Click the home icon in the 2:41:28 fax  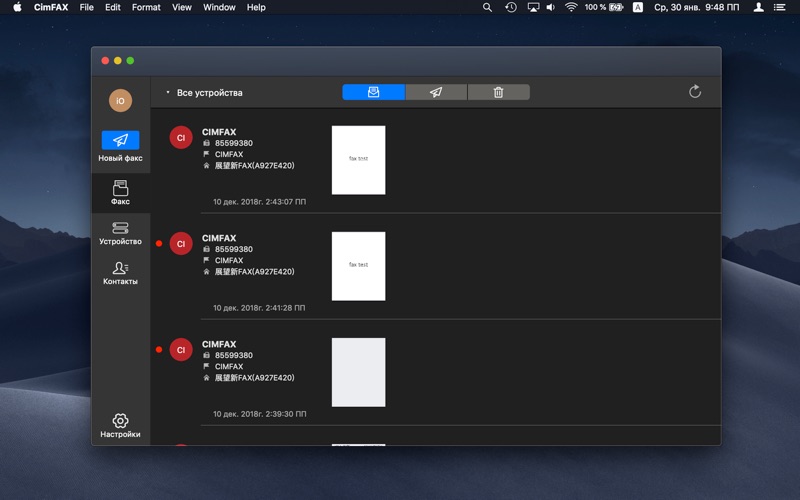coord(206,272)
